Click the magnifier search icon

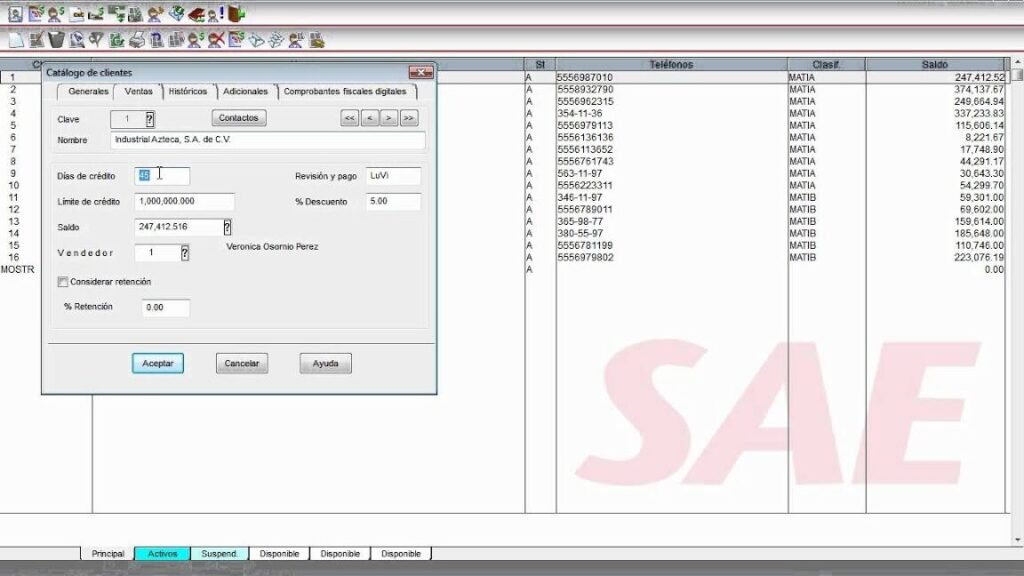coord(77,40)
